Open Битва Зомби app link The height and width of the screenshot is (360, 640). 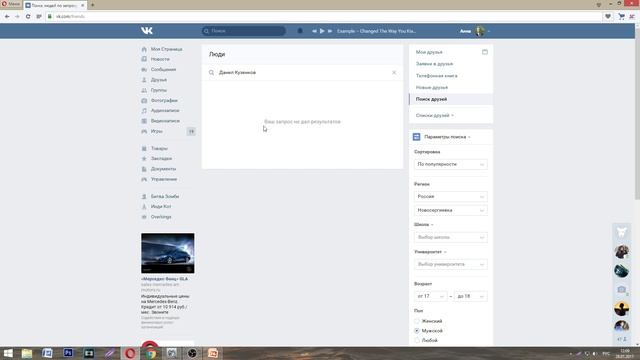tap(165, 196)
